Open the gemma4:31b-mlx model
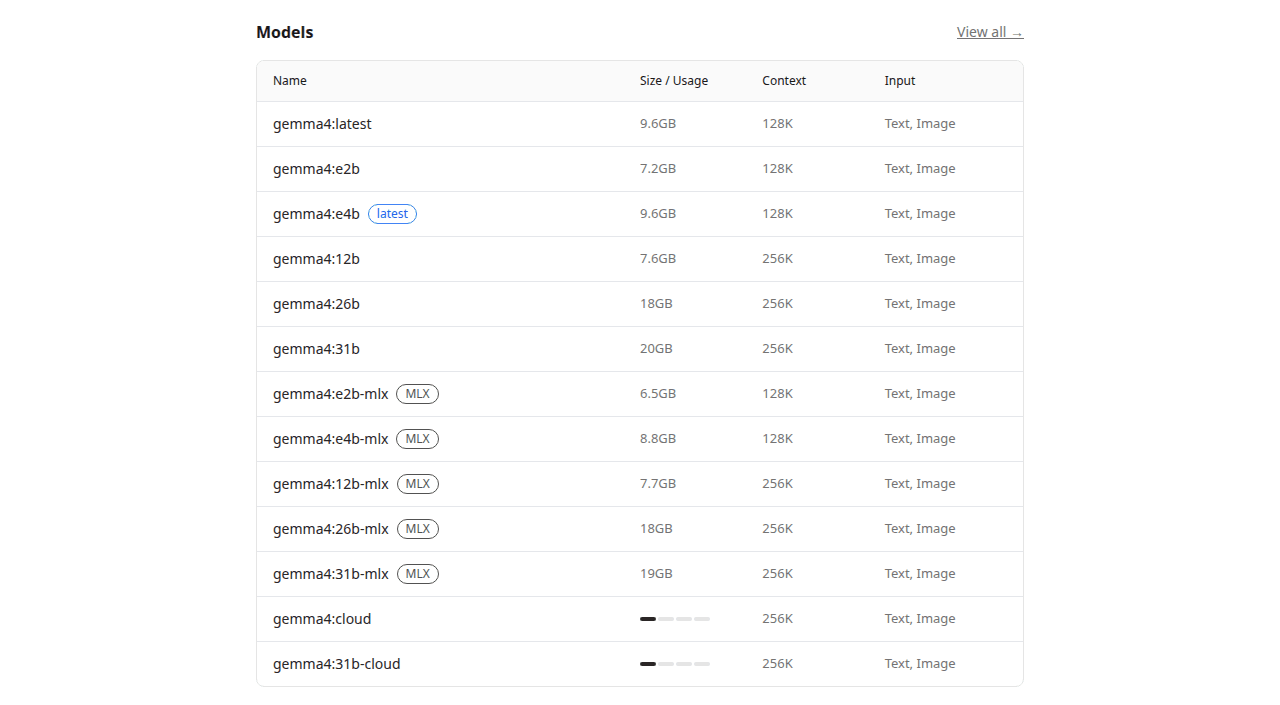The height and width of the screenshot is (705, 1280). tap(331, 574)
